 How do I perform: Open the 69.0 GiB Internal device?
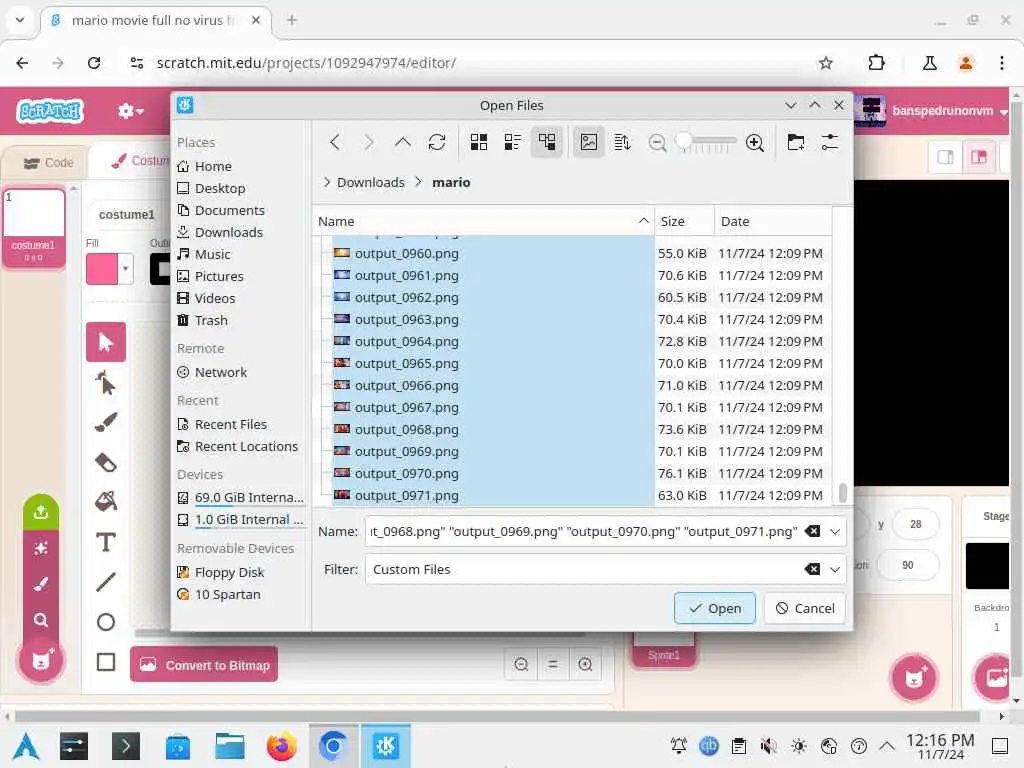[x=238, y=498]
